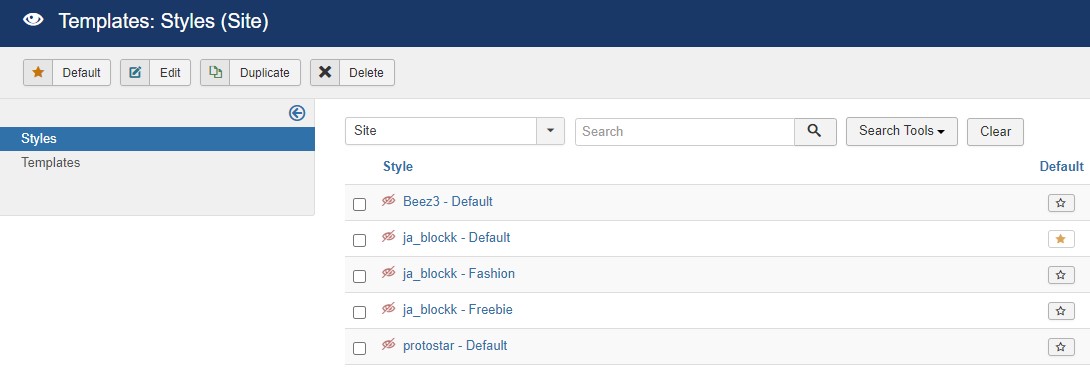Click the Default toolbar button with star

point(67,72)
